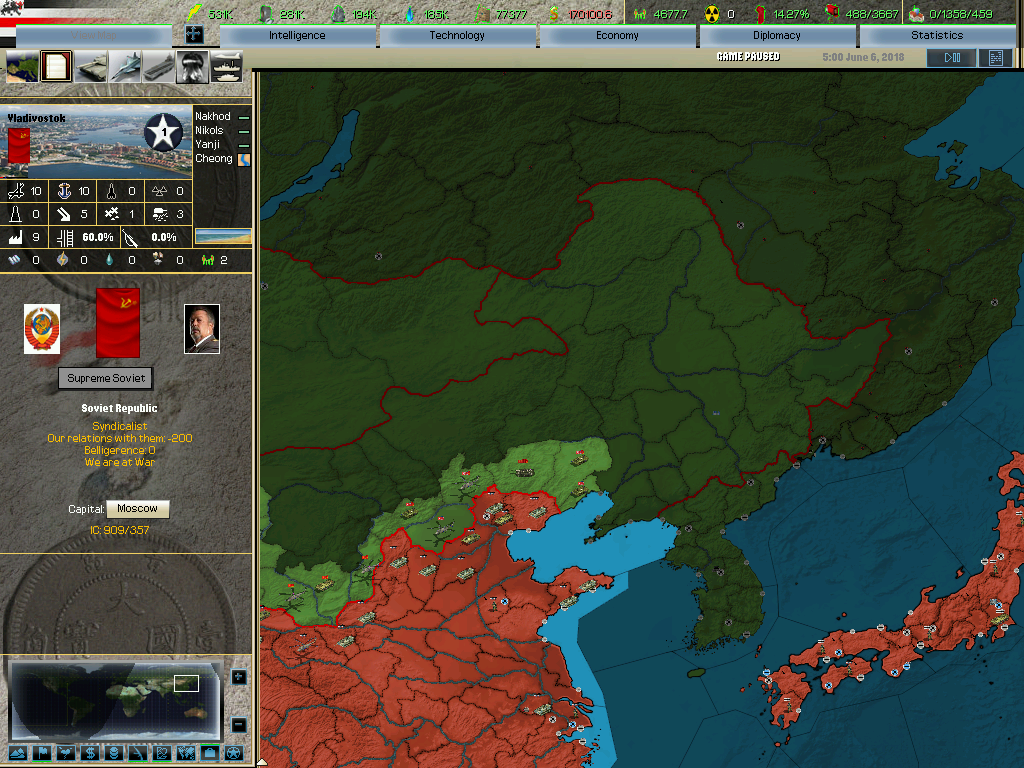Image resolution: width=1024 pixels, height=768 pixels.
Task: Open the tank land units view
Action: pos(90,67)
